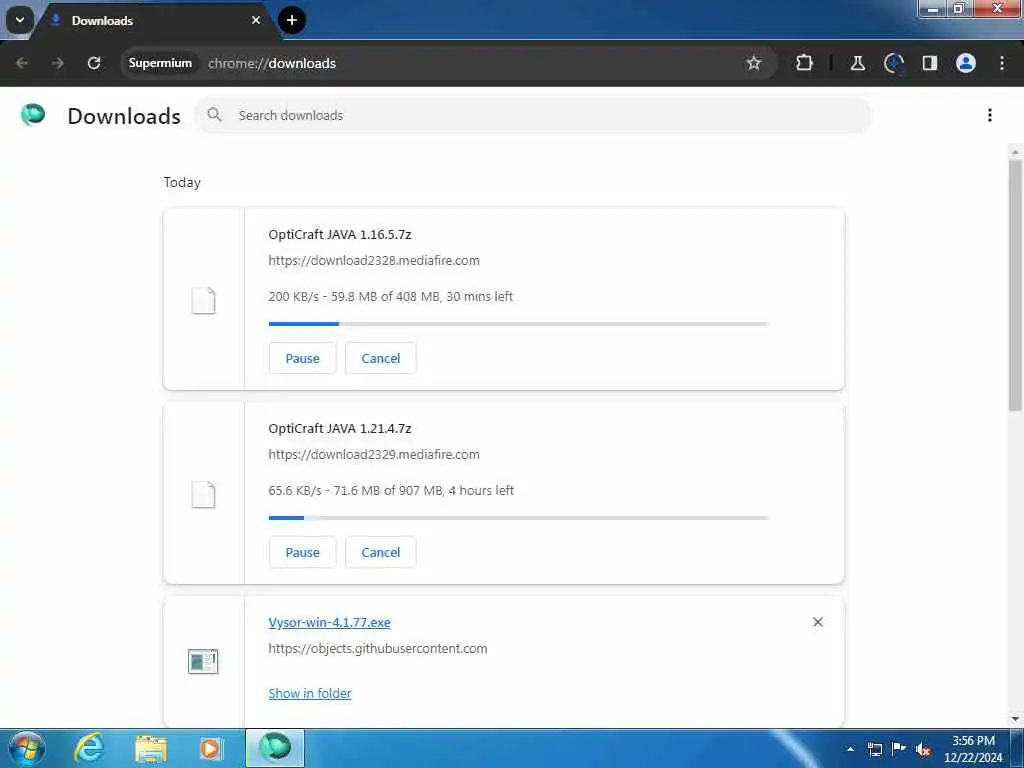Viewport: 1024px width, 768px height.
Task: Click https://objects.githubusercontent.com source URL
Action: coord(377,648)
